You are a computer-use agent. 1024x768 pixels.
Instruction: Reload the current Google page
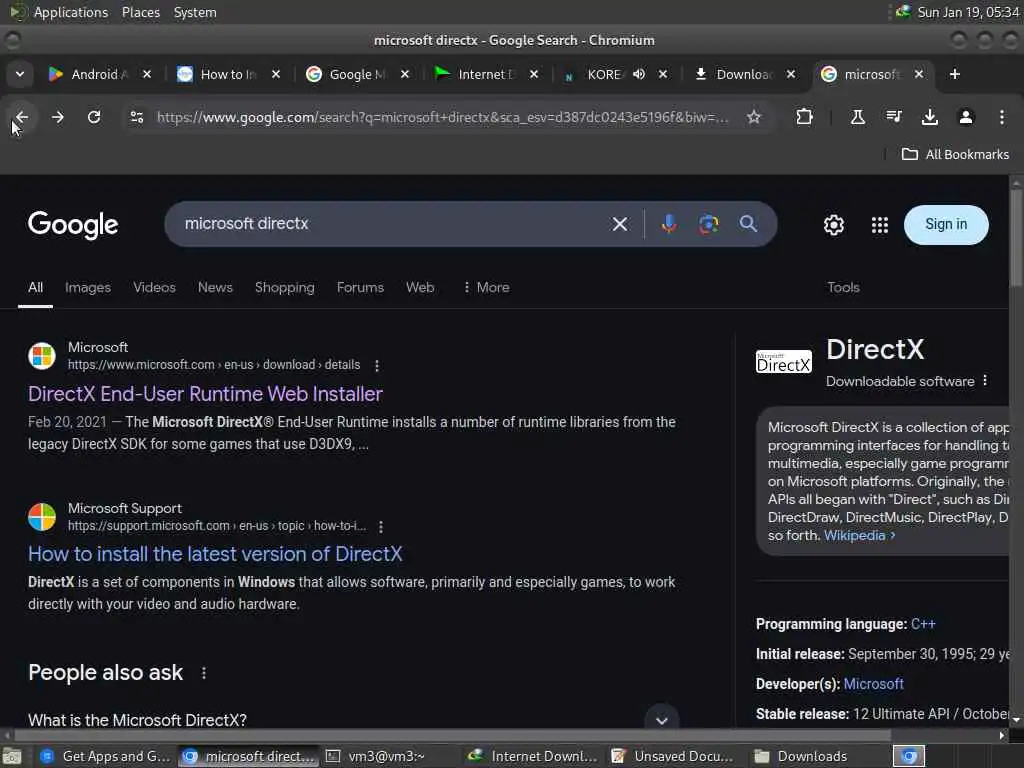coord(94,117)
